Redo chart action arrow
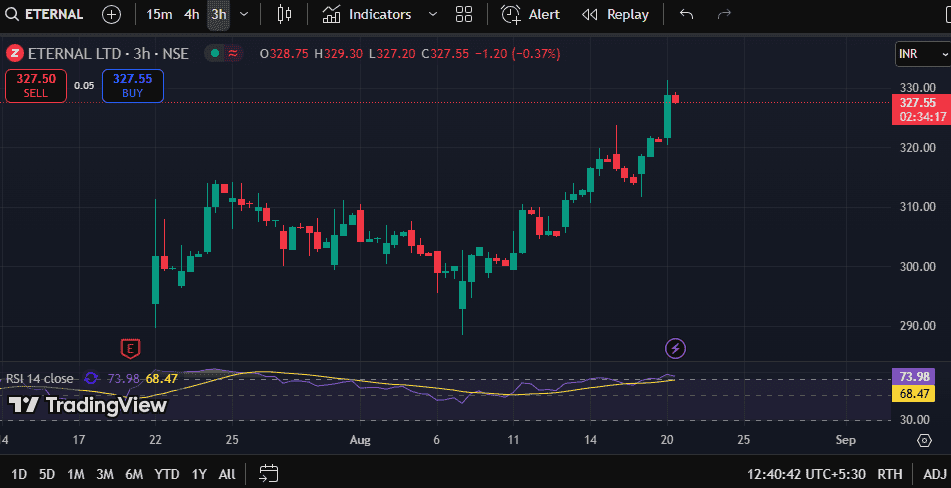951x488 pixels. coord(724,15)
